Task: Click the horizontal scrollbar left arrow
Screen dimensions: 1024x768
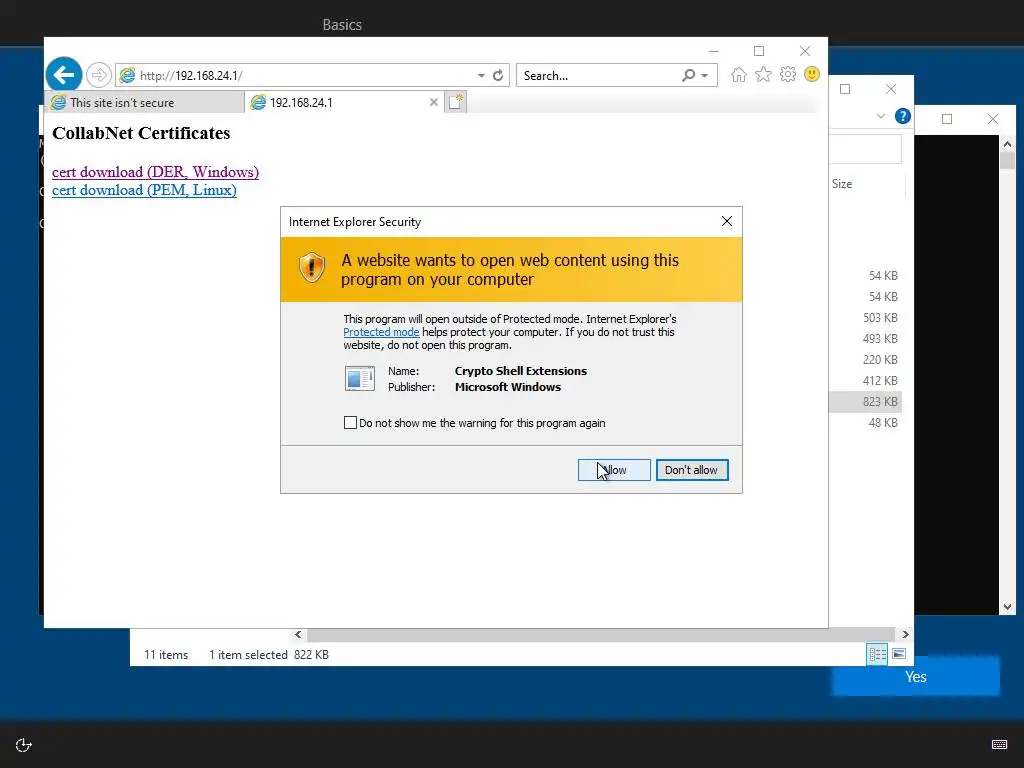Action: click(298, 634)
